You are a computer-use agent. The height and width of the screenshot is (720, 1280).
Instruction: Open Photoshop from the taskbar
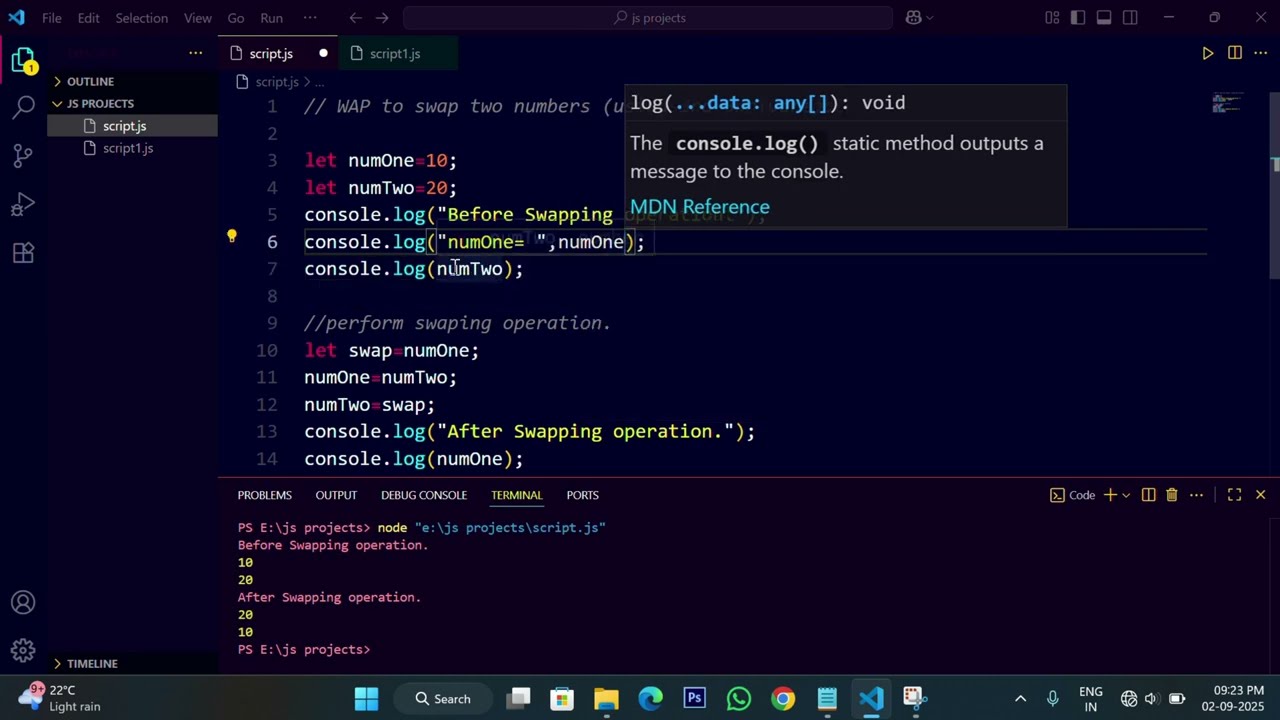[695, 698]
